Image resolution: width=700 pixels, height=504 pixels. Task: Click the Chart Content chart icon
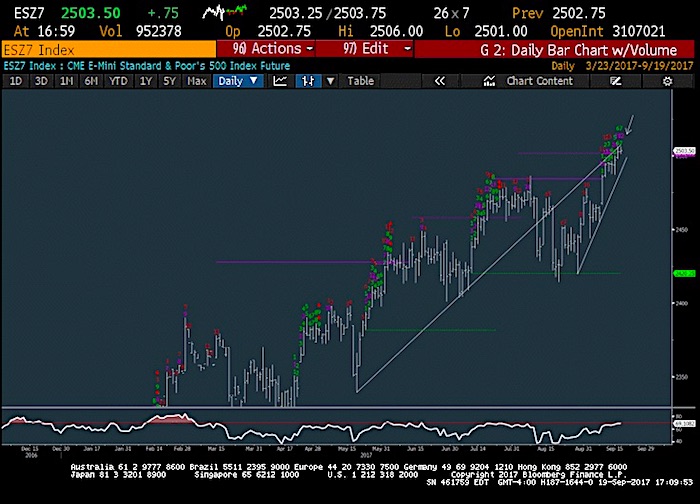click(489, 81)
